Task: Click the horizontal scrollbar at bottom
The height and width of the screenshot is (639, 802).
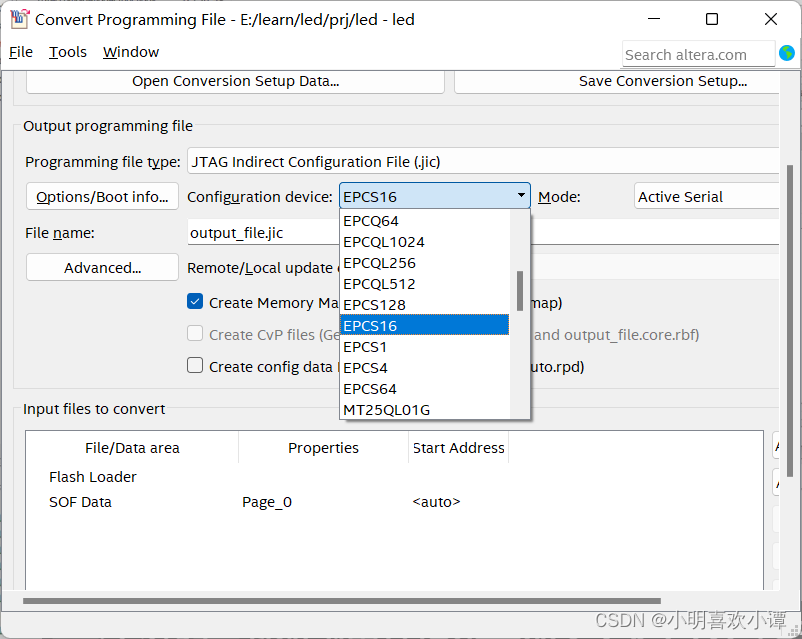Action: pos(342,601)
